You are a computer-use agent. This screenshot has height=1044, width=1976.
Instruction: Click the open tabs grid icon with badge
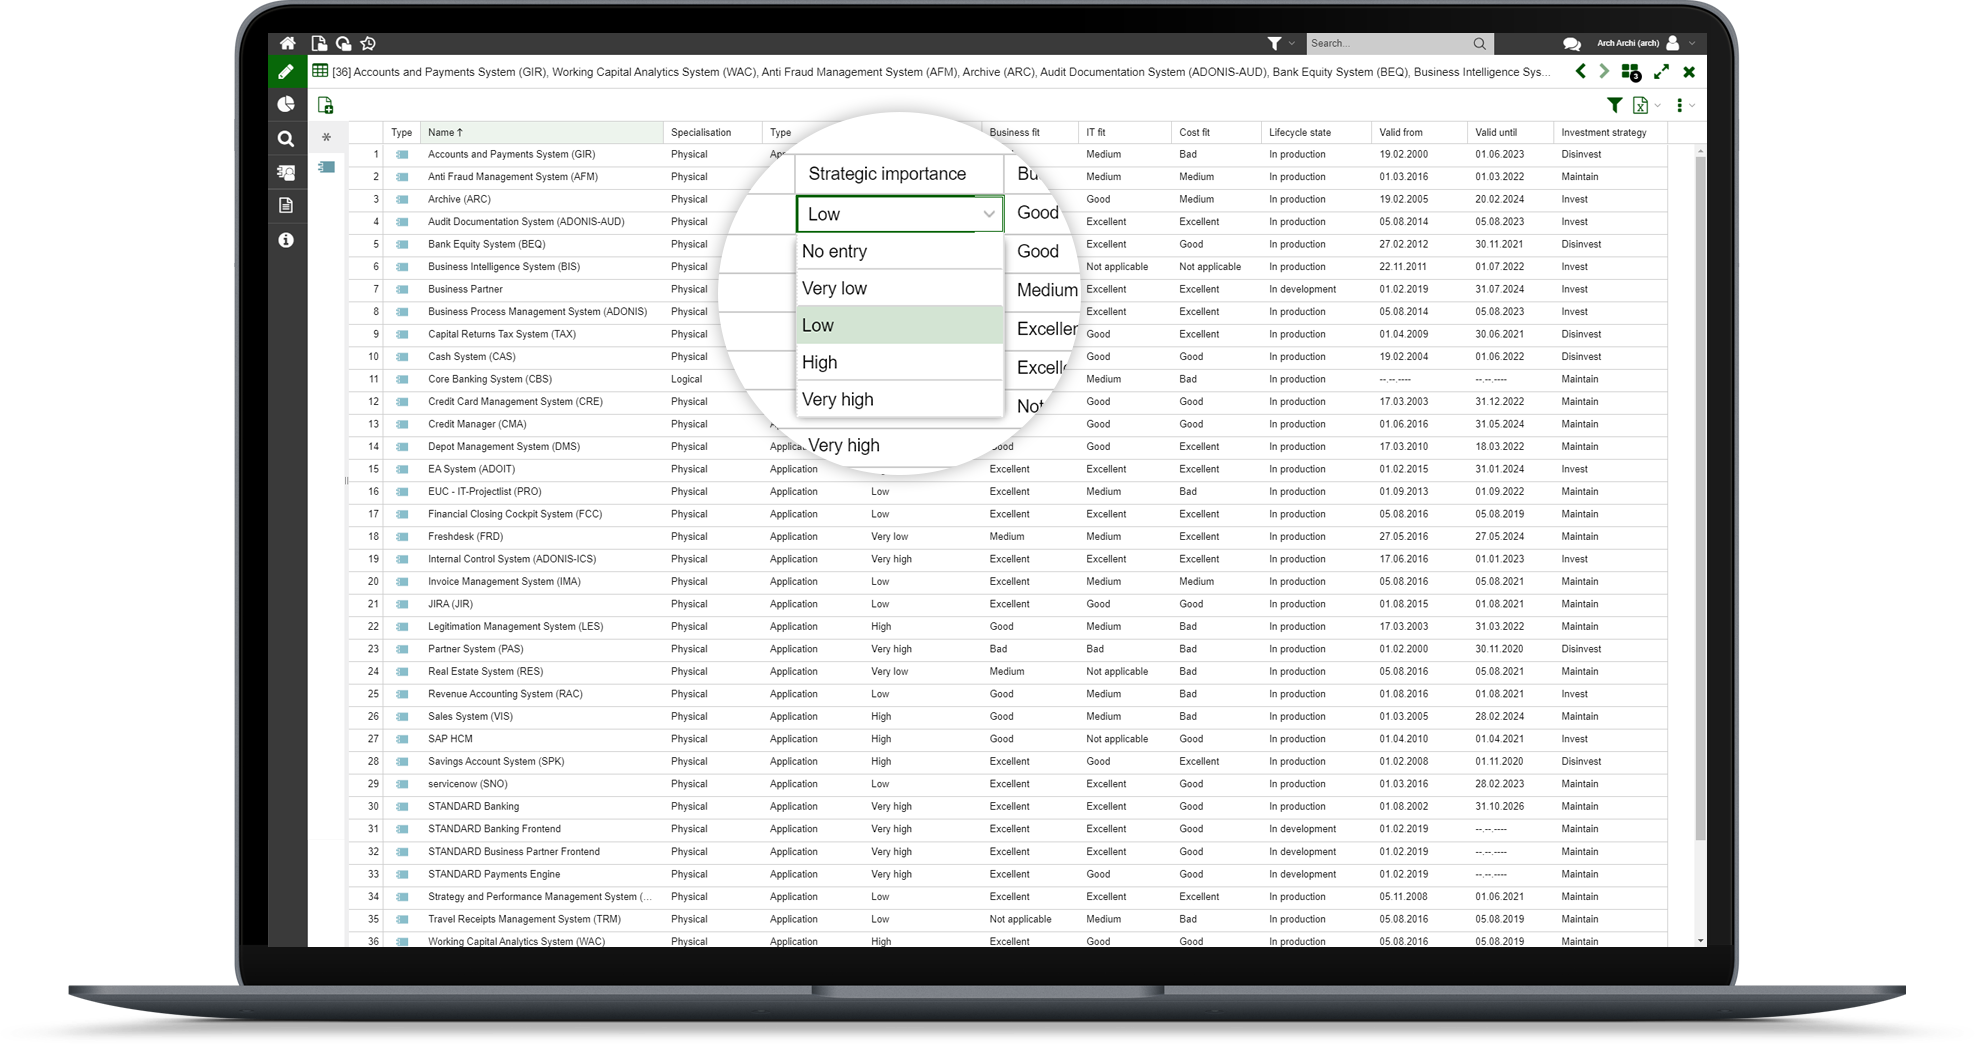pos(1631,72)
